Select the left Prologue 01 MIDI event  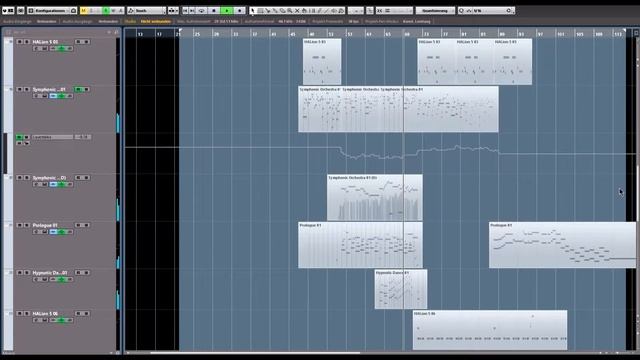[360, 245]
